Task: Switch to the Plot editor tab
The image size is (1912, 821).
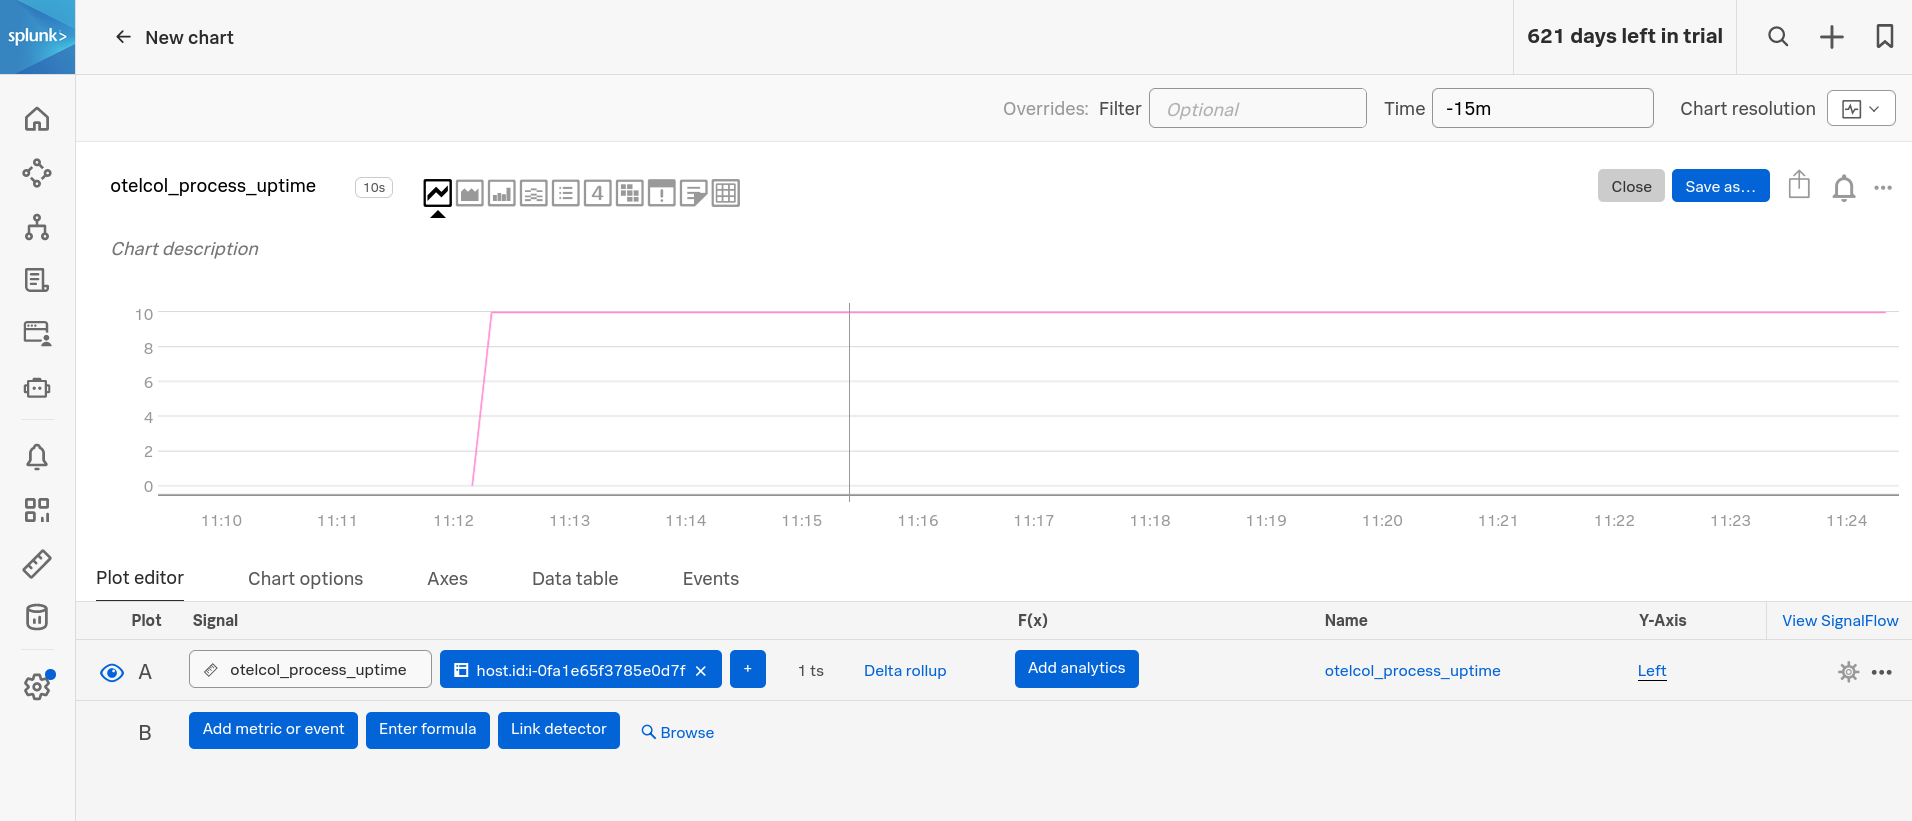Action: click(140, 578)
